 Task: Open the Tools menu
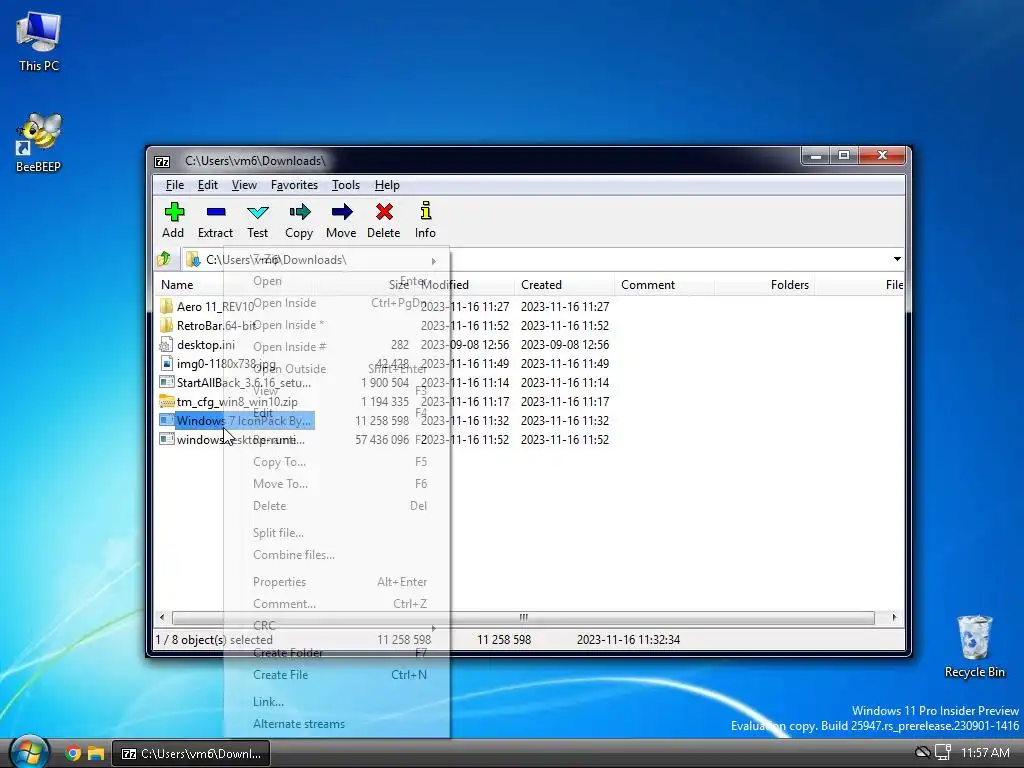point(345,185)
